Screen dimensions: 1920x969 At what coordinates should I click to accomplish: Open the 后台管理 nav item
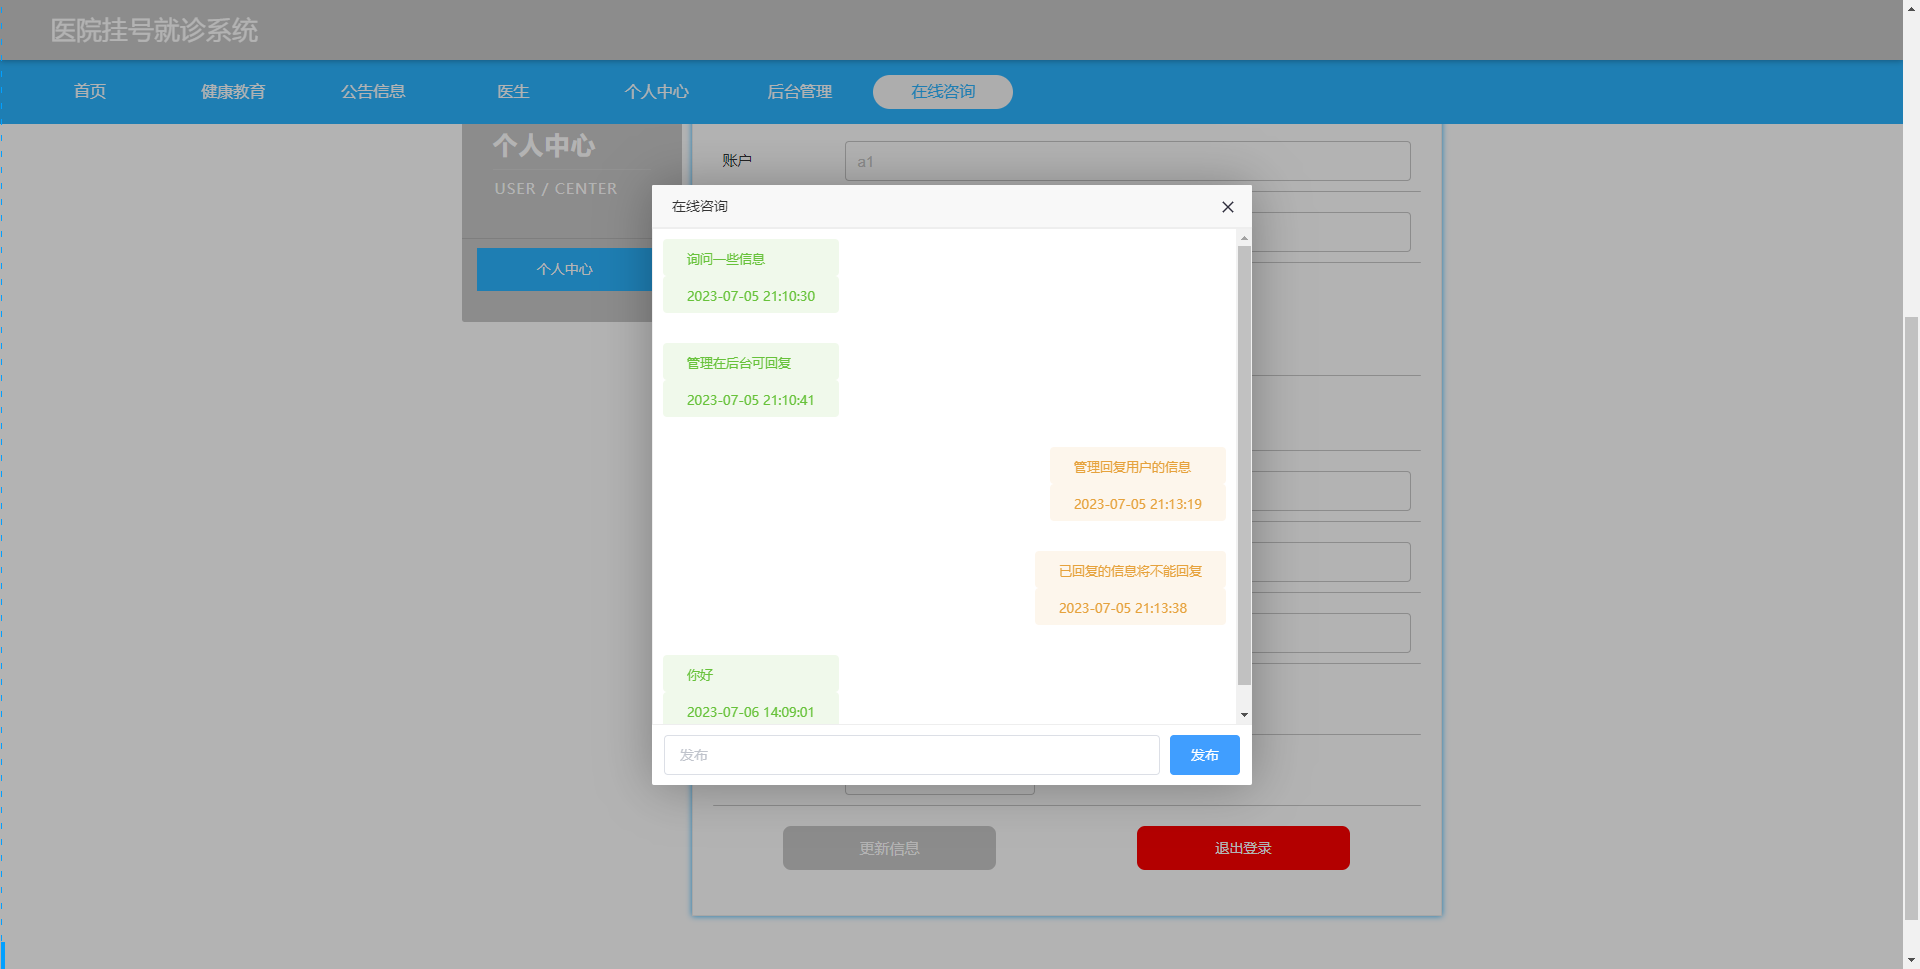pos(799,91)
